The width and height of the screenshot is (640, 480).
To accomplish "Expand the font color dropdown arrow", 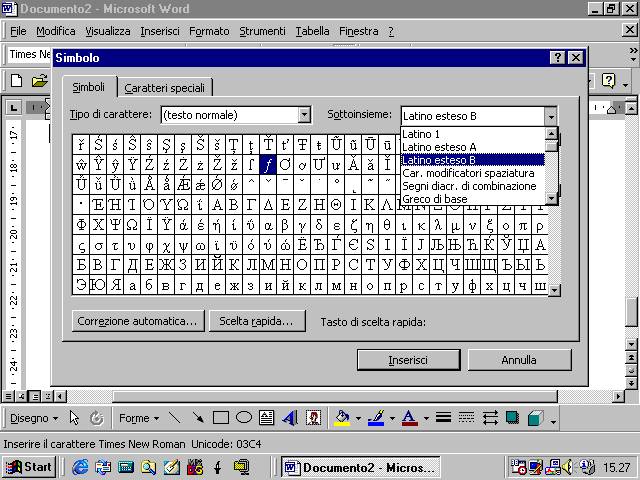I will [x=426, y=418].
